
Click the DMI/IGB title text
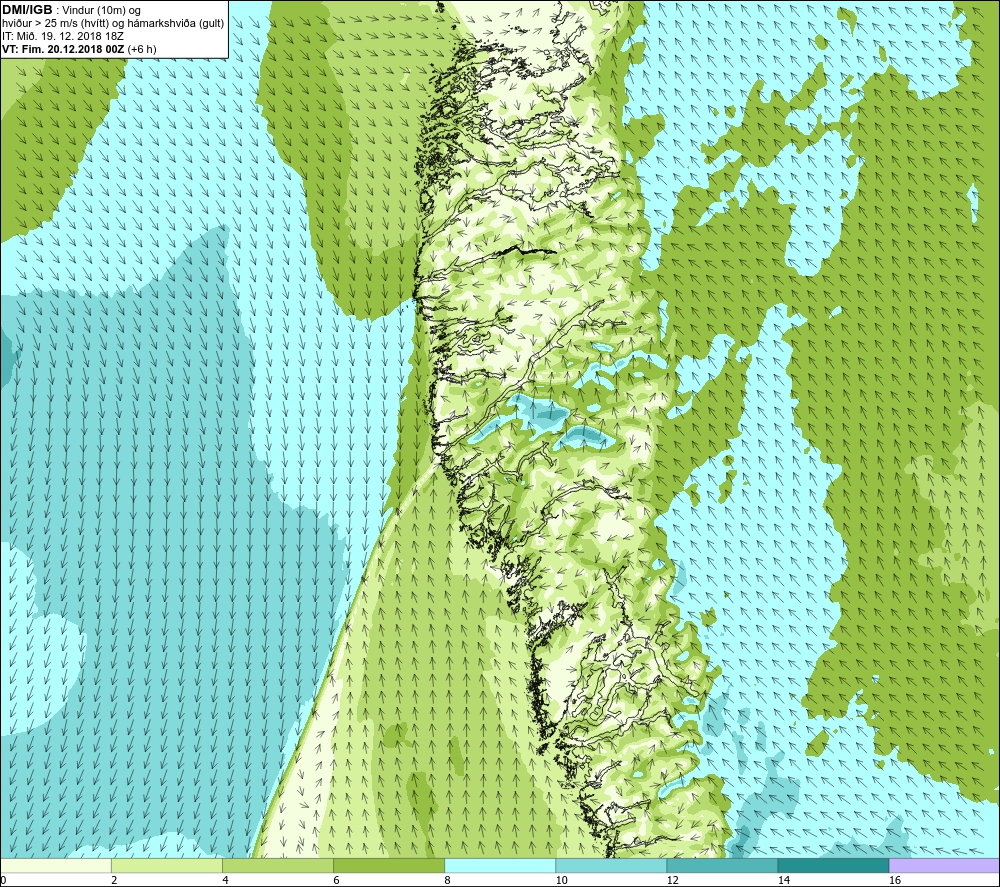[x=27, y=10]
